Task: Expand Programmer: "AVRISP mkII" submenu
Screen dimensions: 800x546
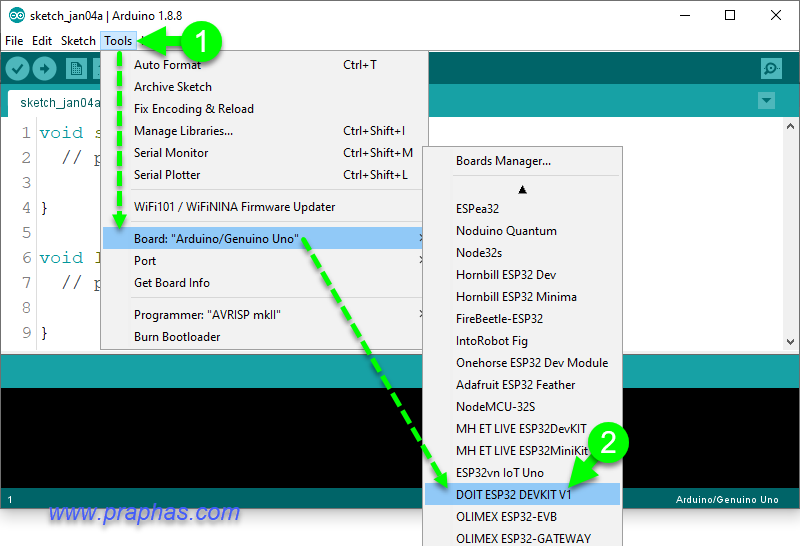Action: [x=263, y=315]
